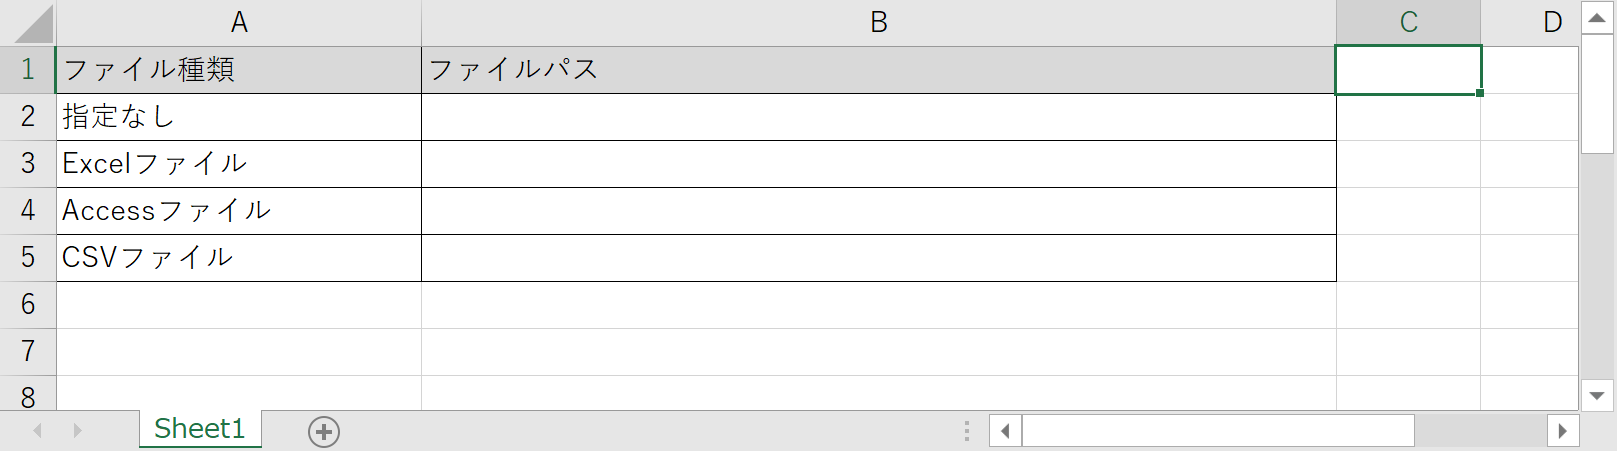Click vertical scrollbar down arrow
Viewport: 1617px width, 451px height.
tap(1597, 396)
